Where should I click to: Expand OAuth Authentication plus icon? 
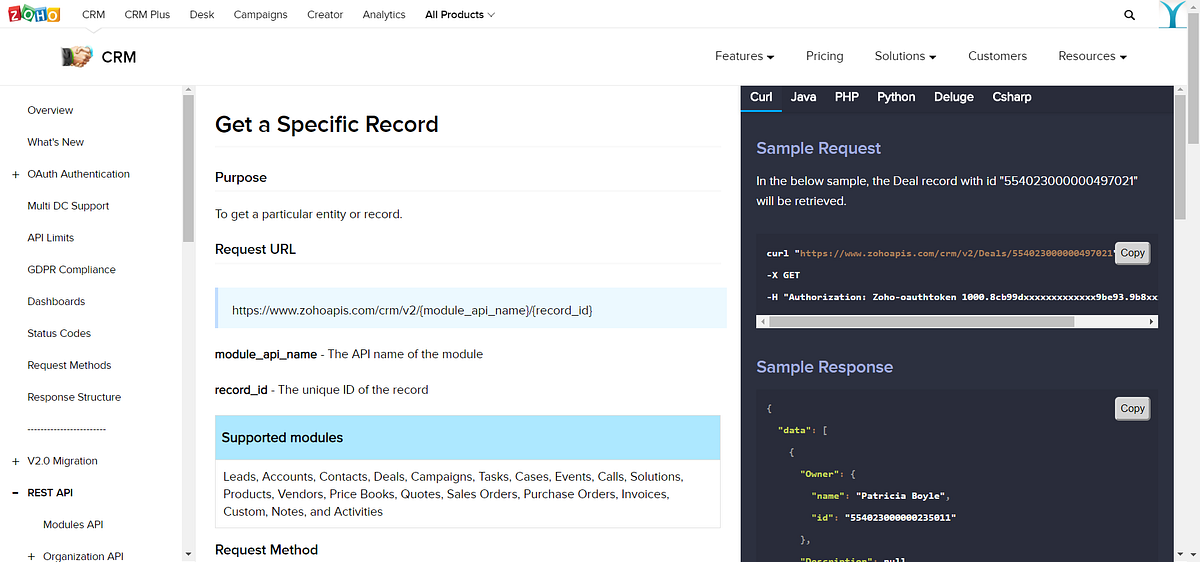pos(15,175)
